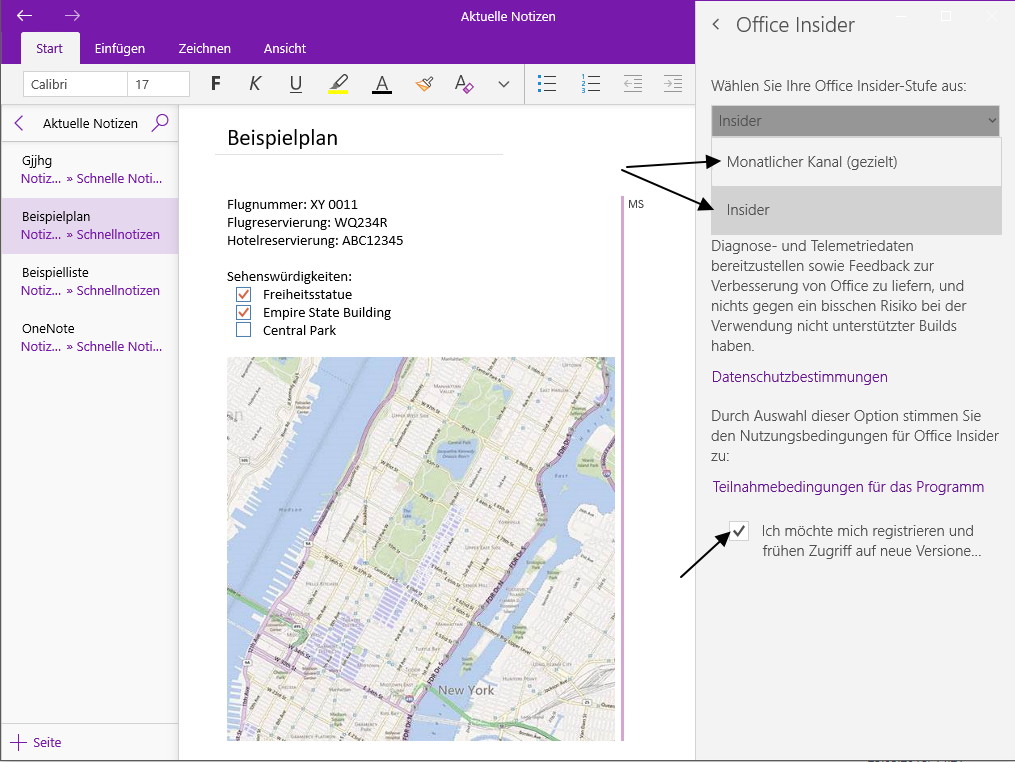
Task: Click the Flugnummer: XY 0011 line
Action: (292, 205)
